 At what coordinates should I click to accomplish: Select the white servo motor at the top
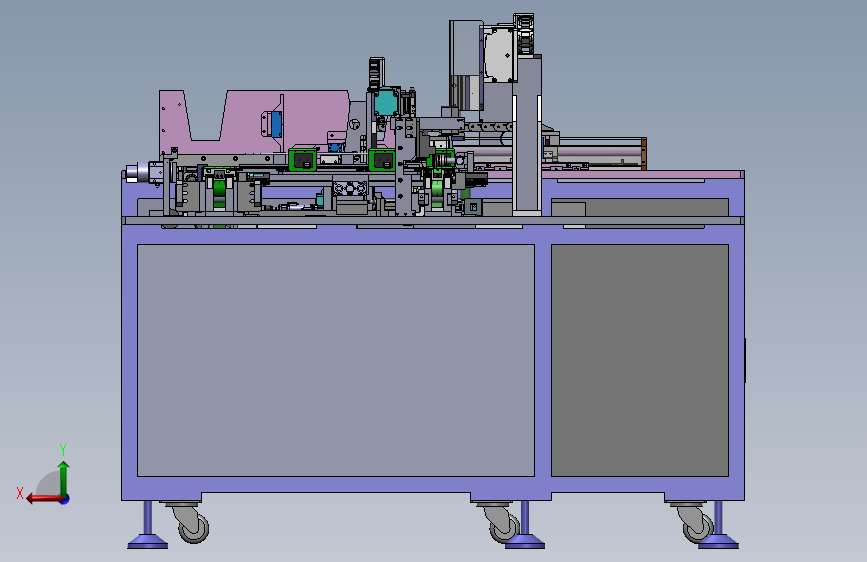tap(499, 55)
